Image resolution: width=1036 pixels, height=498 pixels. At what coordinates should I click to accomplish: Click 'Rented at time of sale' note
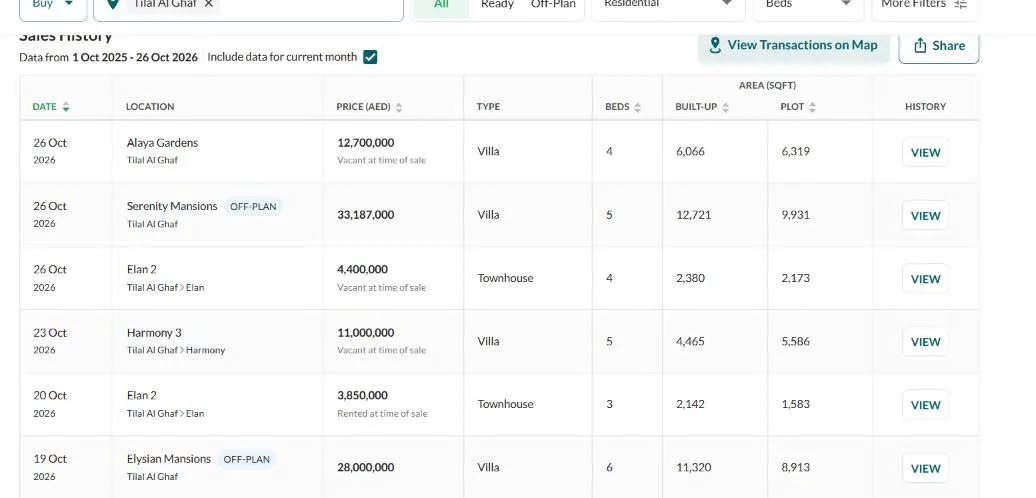point(382,413)
